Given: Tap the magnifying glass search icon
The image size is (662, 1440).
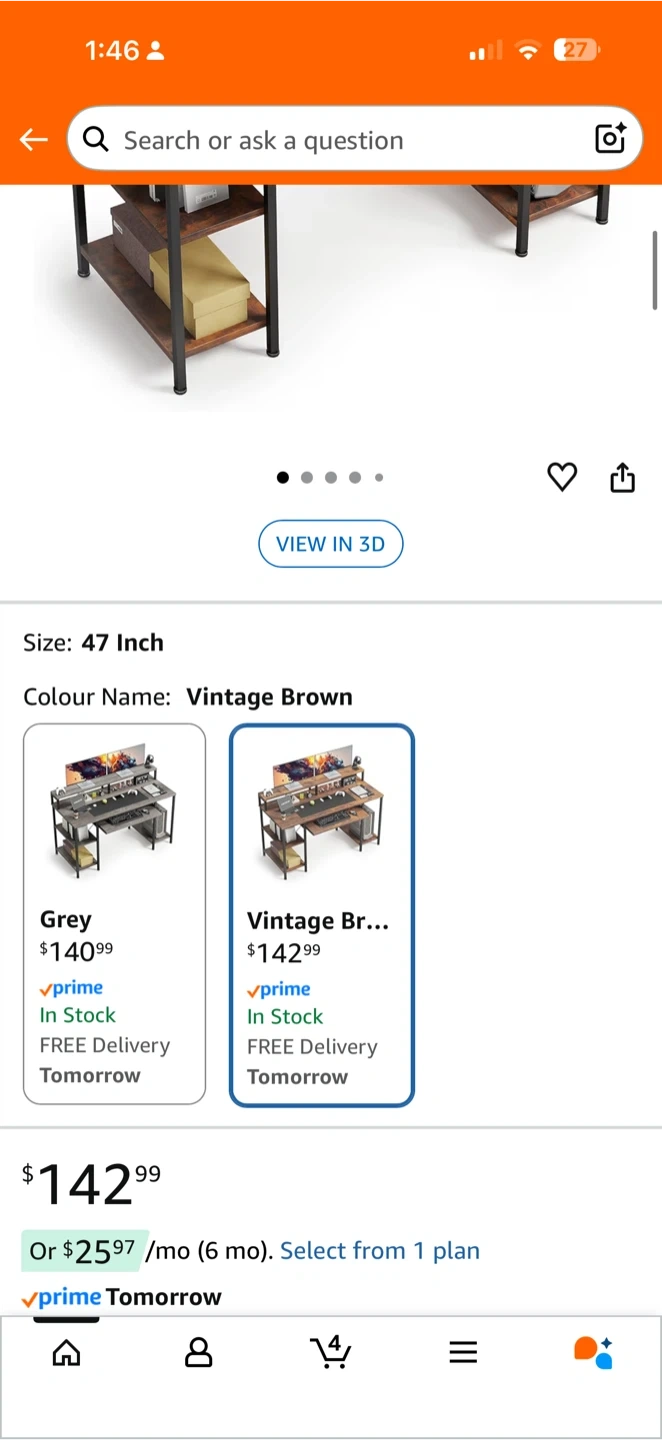Looking at the screenshot, I should [96, 139].
